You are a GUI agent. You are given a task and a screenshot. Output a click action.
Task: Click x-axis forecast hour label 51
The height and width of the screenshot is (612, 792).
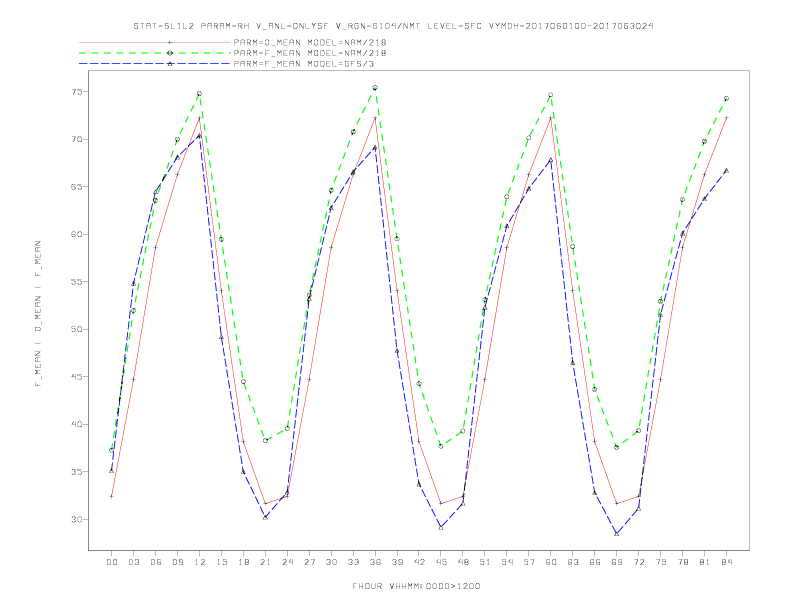tap(485, 562)
